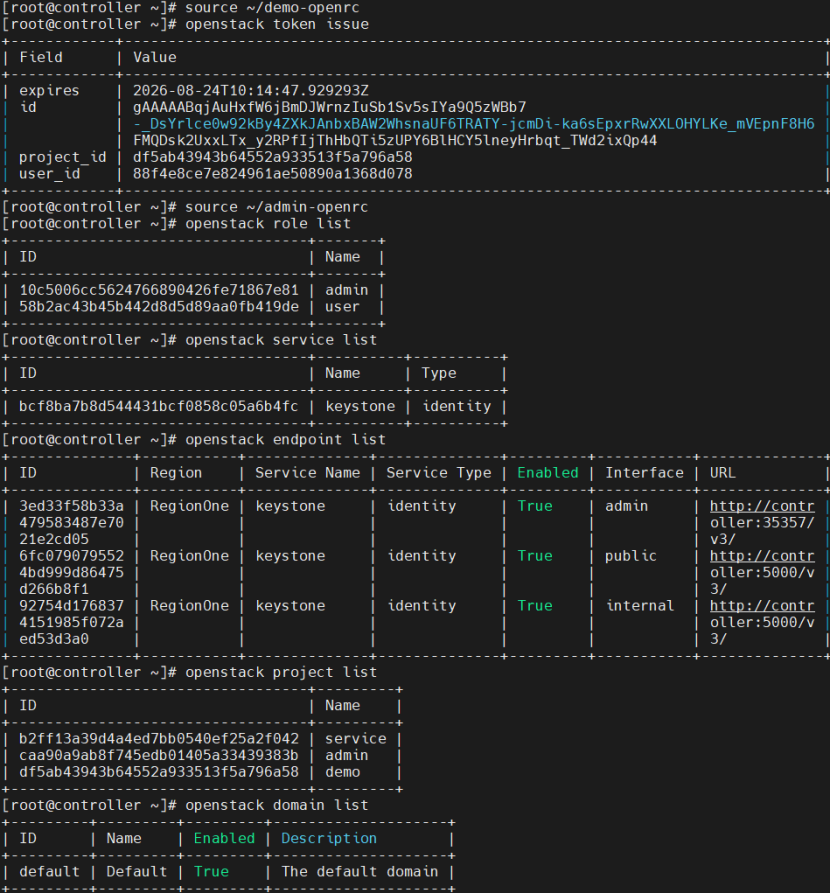Click 'default' ID in domain table
831x894 pixels.
tap(50, 872)
